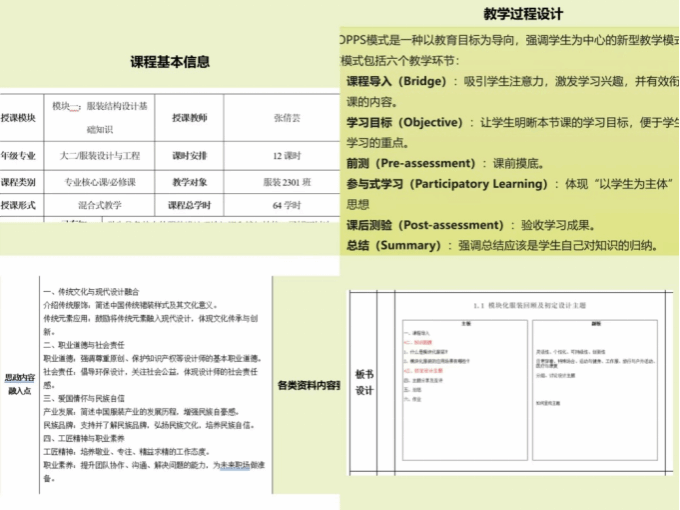This screenshot has height=510, width=680.
Task: Select the 学习目标 (Objective) term
Action: (405, 122)
